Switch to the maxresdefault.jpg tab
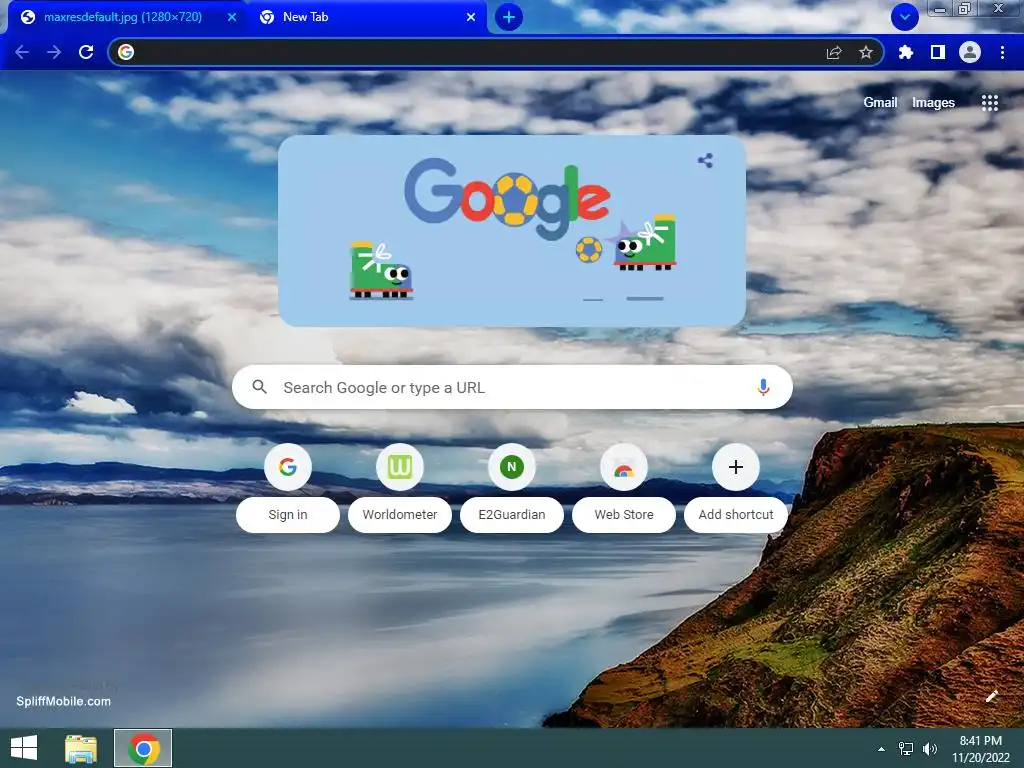 pos(123,17)
